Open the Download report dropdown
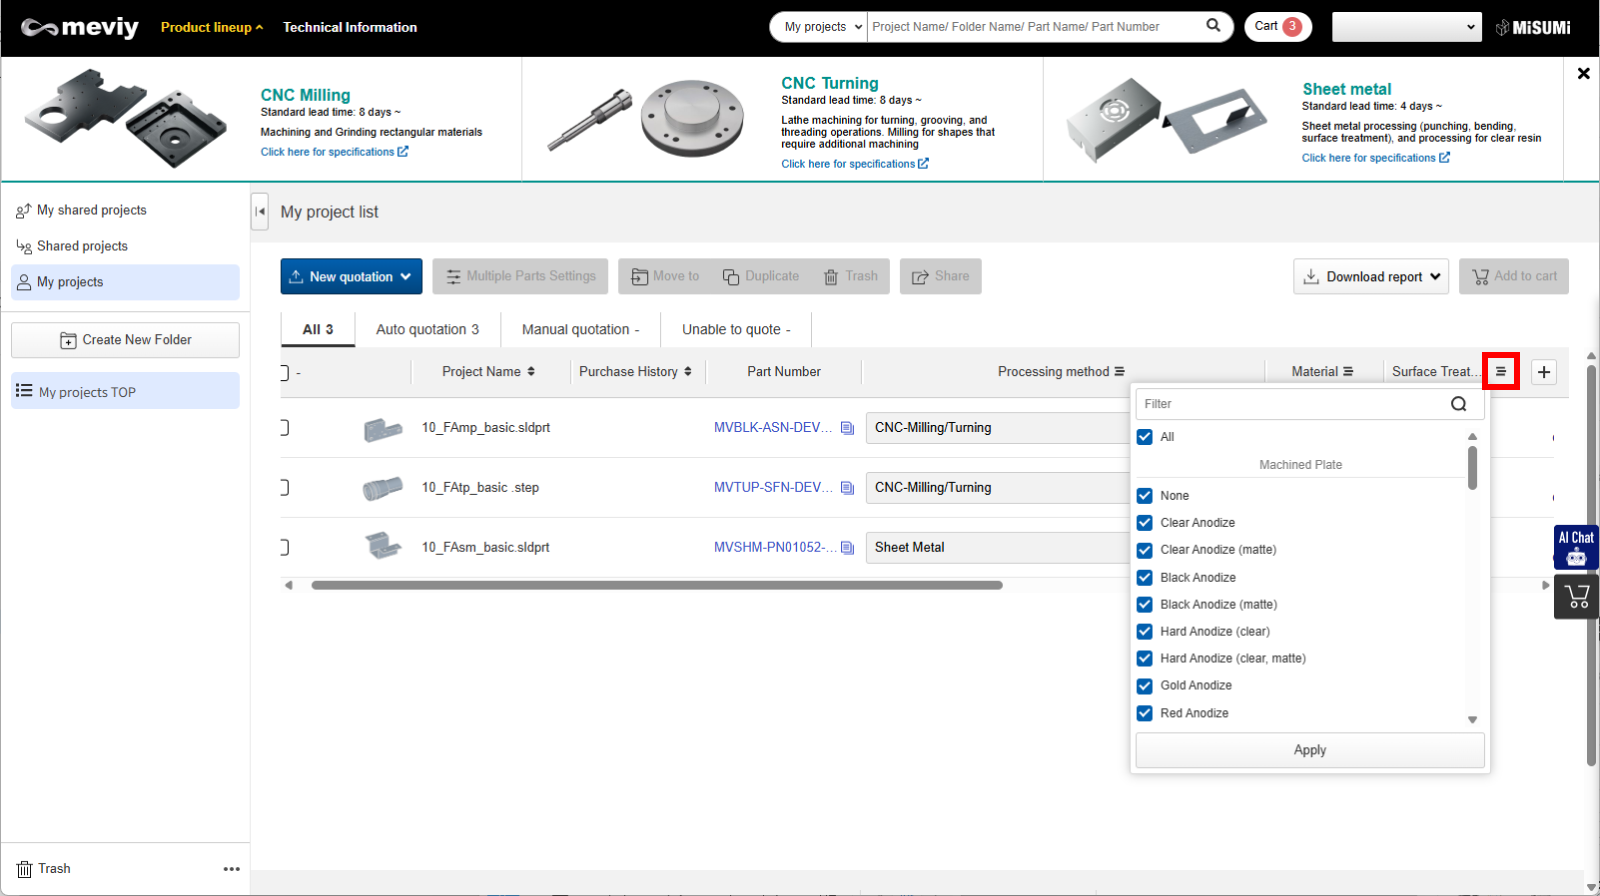The image size is (1600, 896). pyautogui.click(x=1373, y=277)
